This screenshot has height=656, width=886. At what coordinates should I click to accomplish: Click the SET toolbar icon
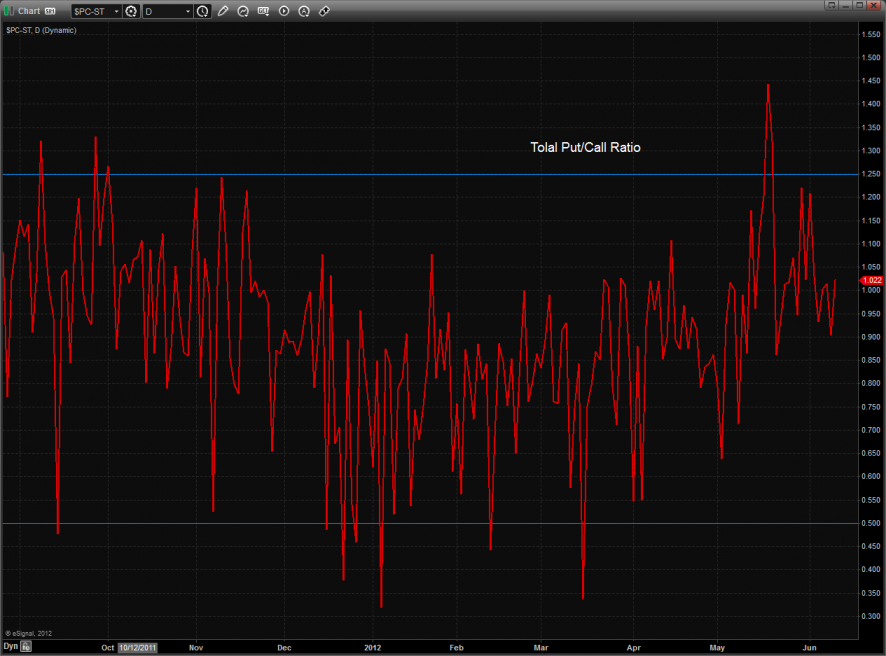[x=263, y=11]
